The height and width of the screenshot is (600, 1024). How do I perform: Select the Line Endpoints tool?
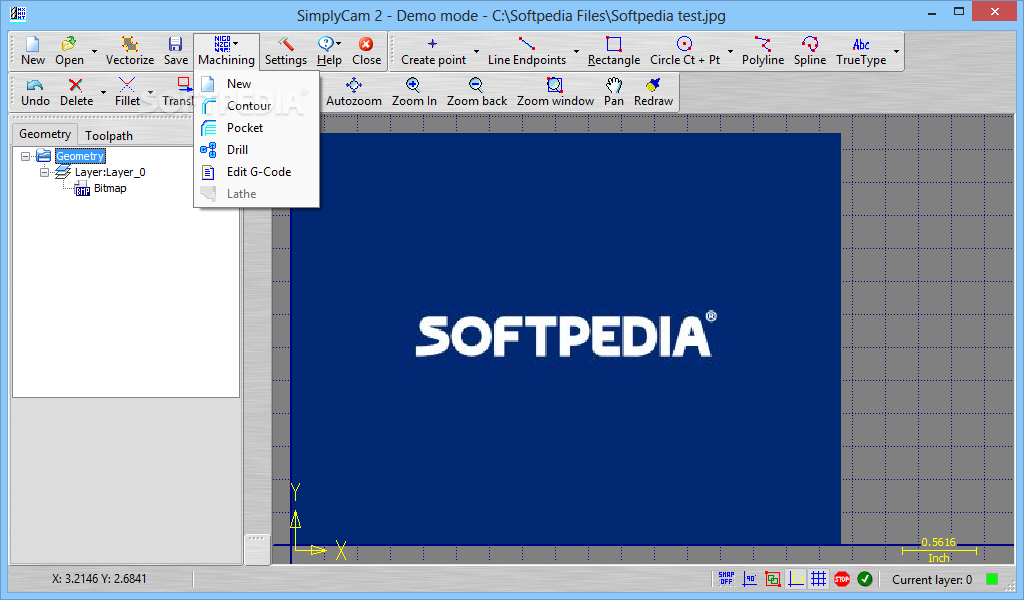point(526,51)
